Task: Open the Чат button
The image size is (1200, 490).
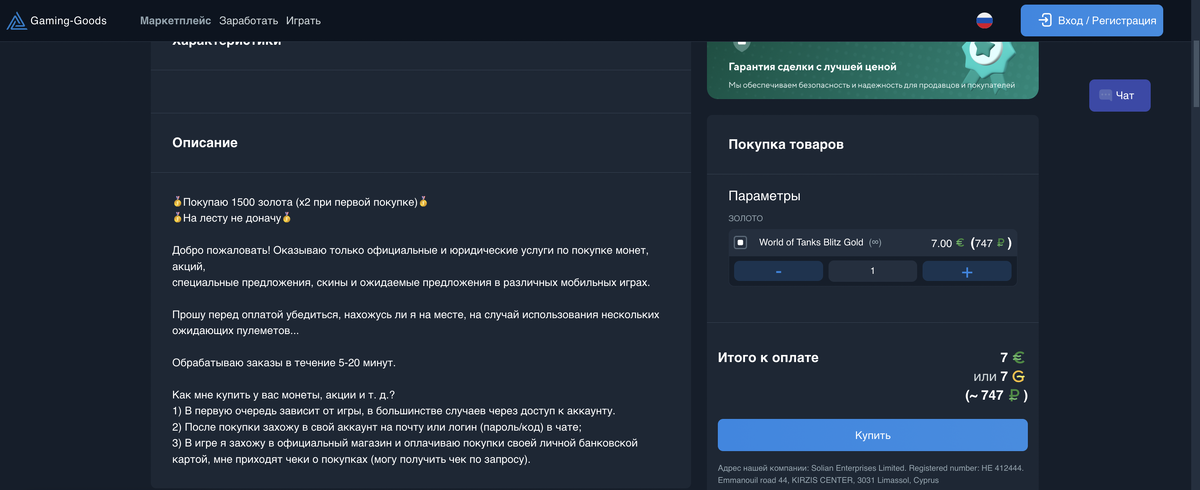Action: 1119,95
